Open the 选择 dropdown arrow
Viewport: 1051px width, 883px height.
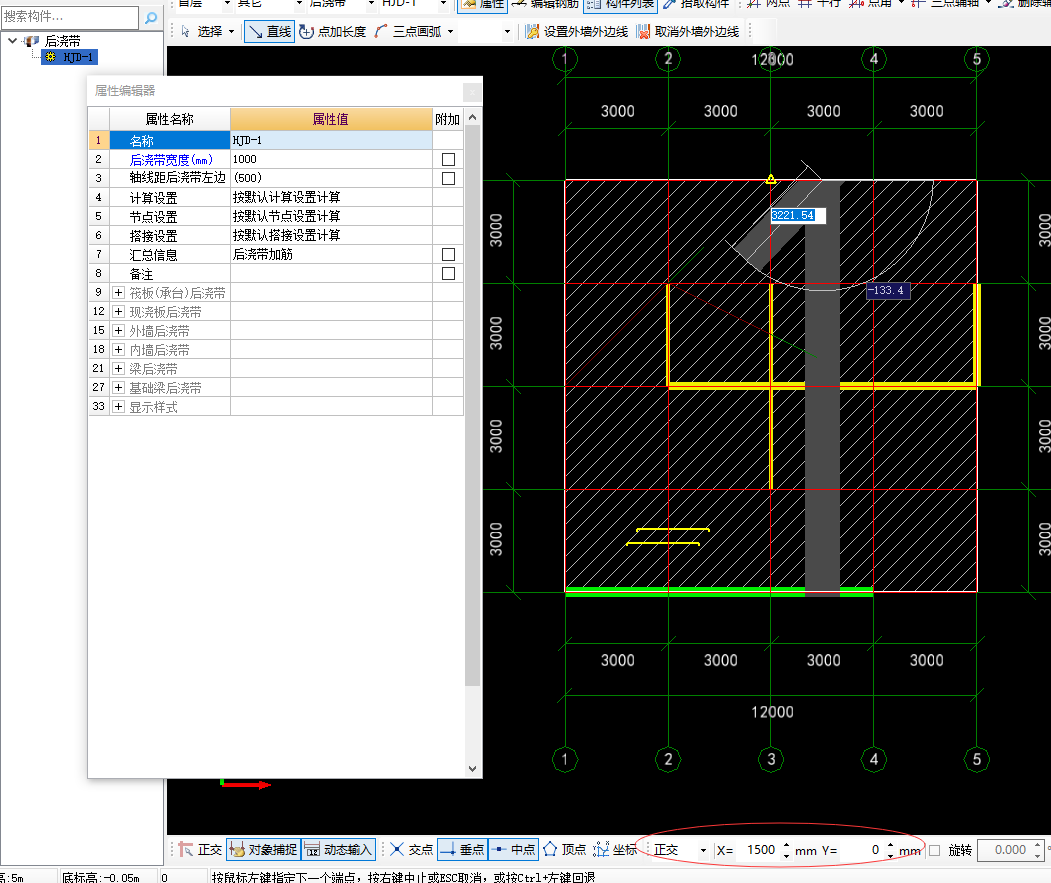pos(232,32)
